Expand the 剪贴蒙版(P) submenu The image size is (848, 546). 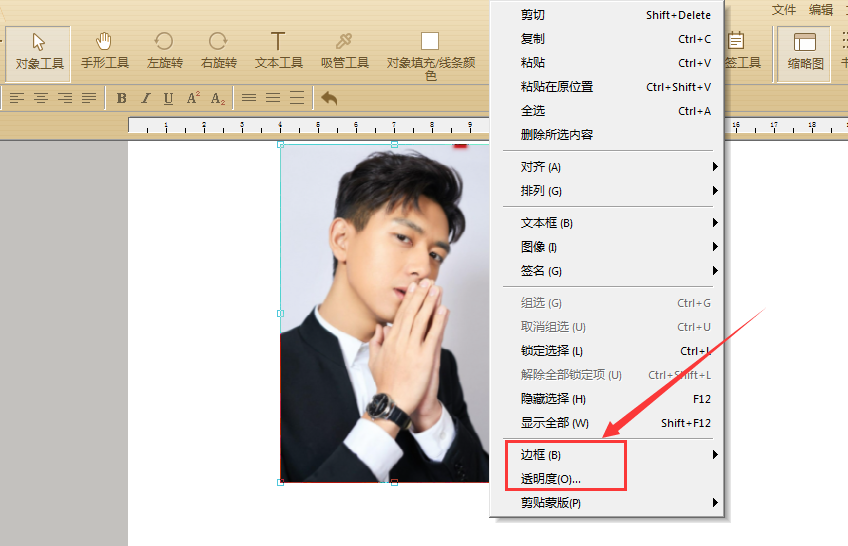(x=607, y=503)
